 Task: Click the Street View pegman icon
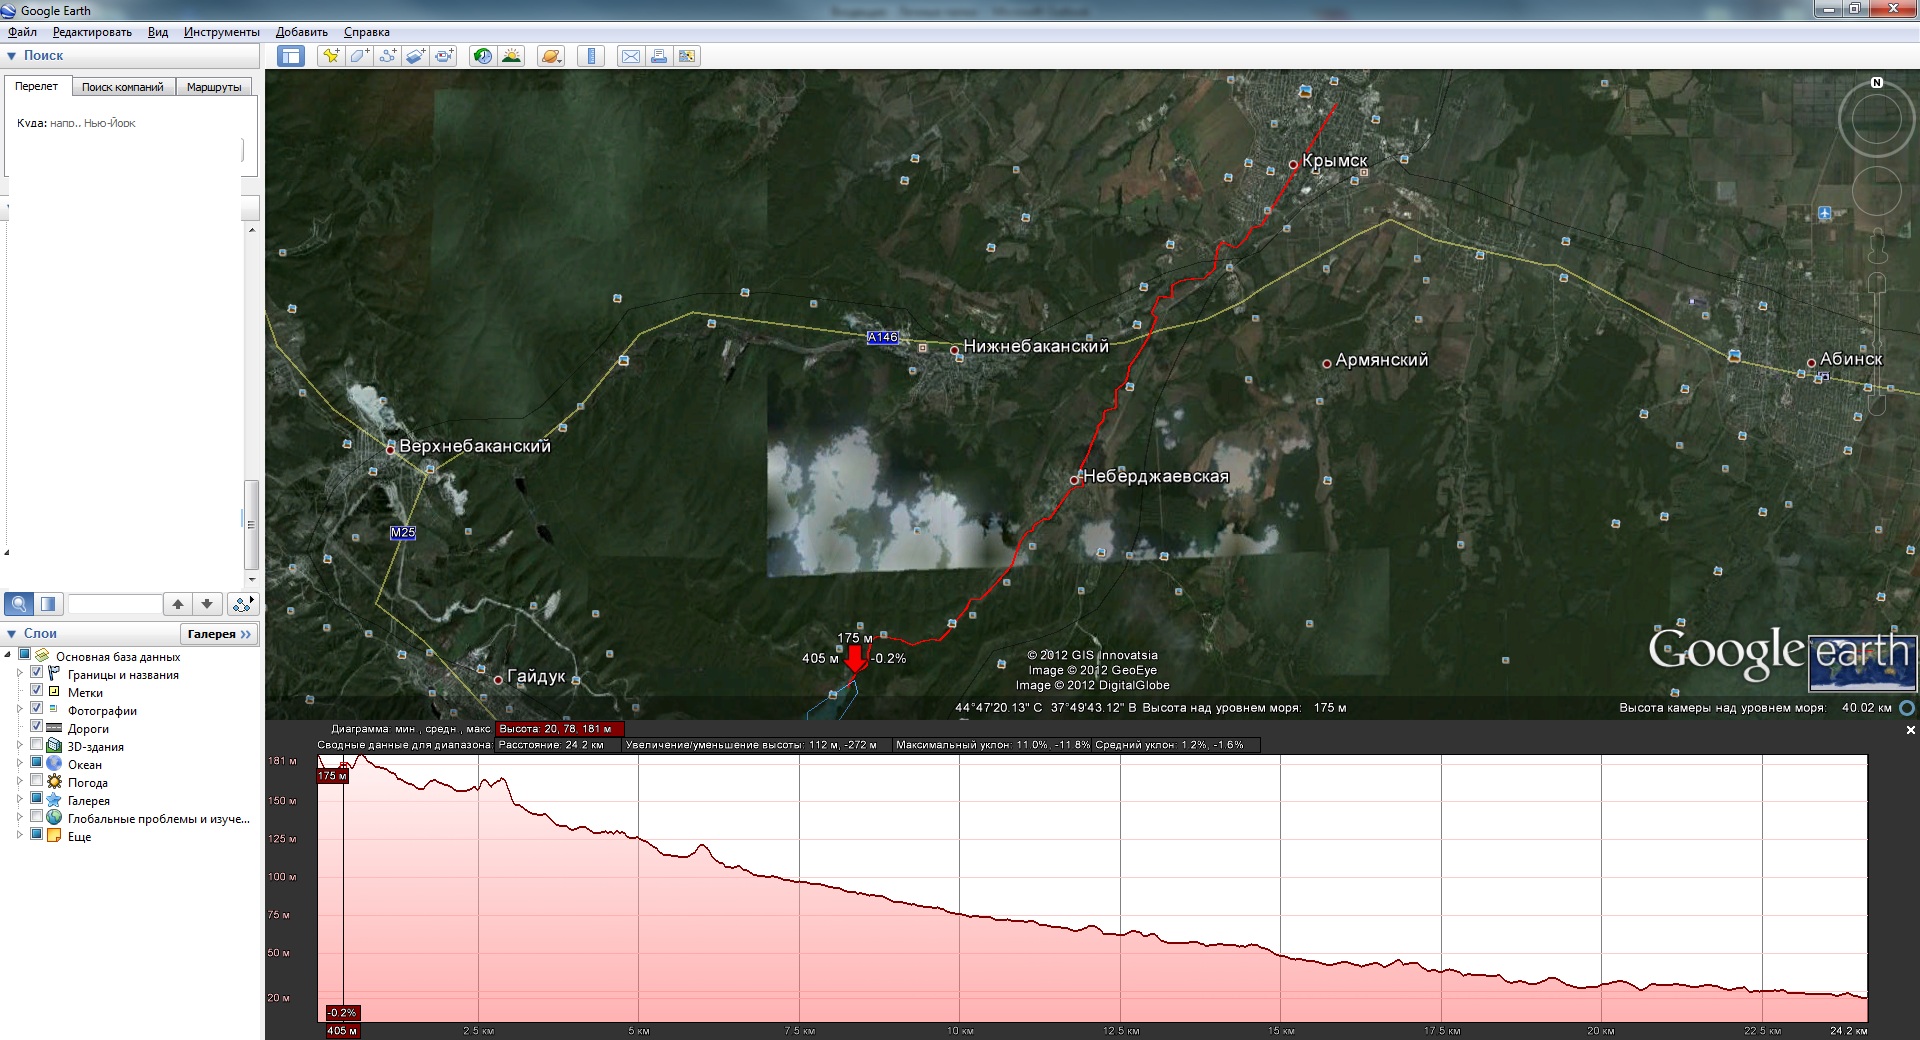point(1877,245)
